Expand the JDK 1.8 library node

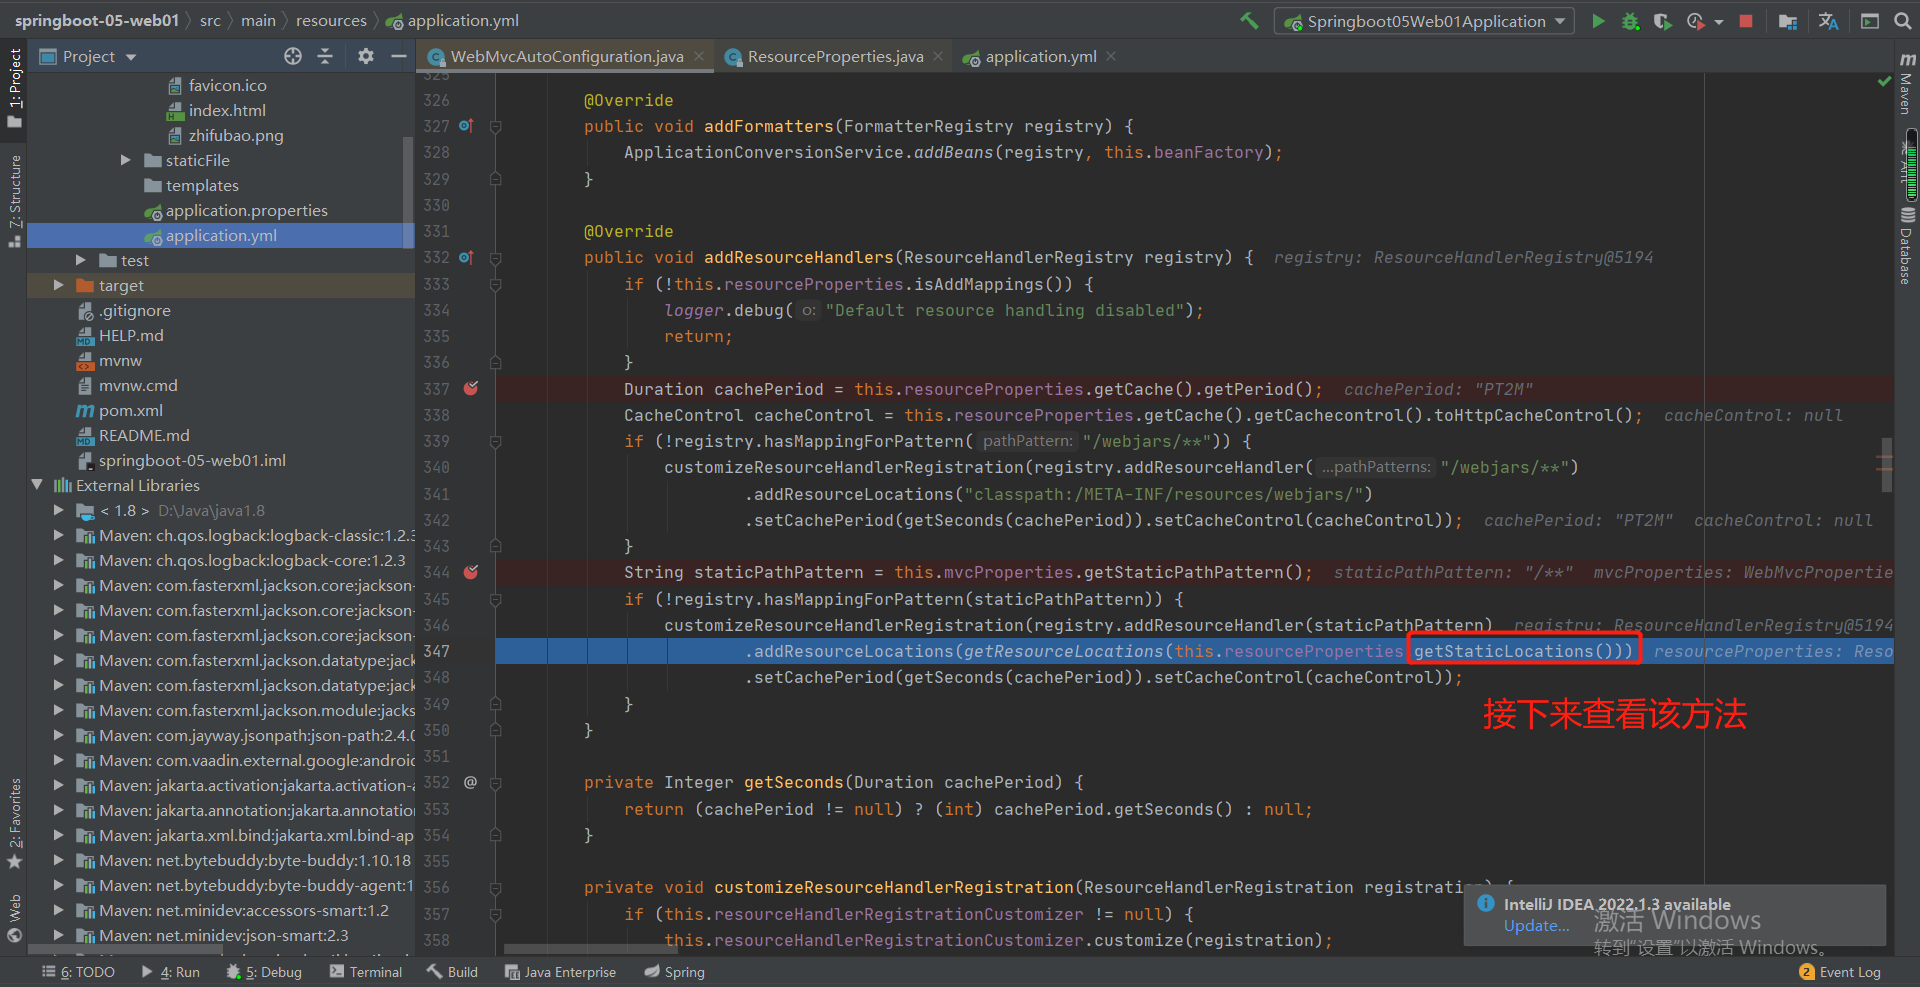[59, 510]
